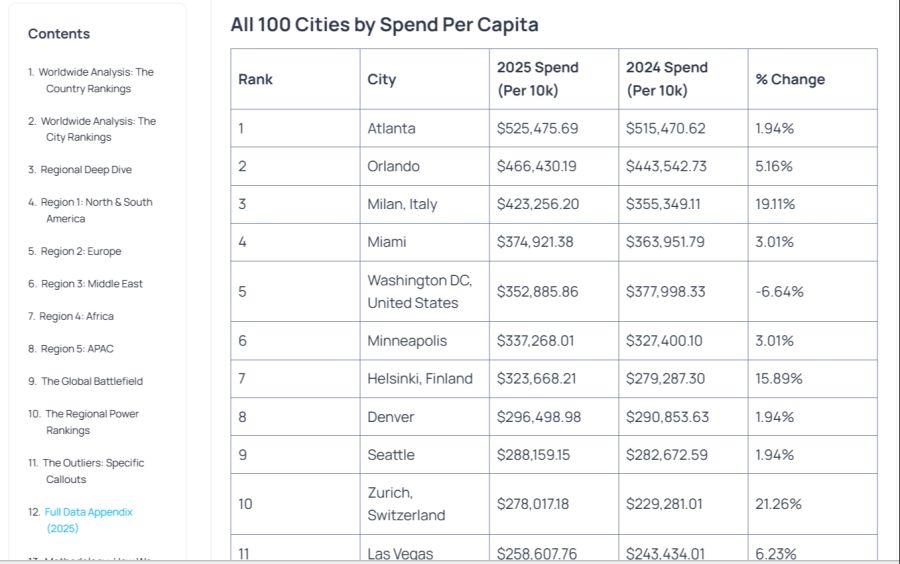
Task: Go to Region 4: Africa section
Action: tap(77, 316)
